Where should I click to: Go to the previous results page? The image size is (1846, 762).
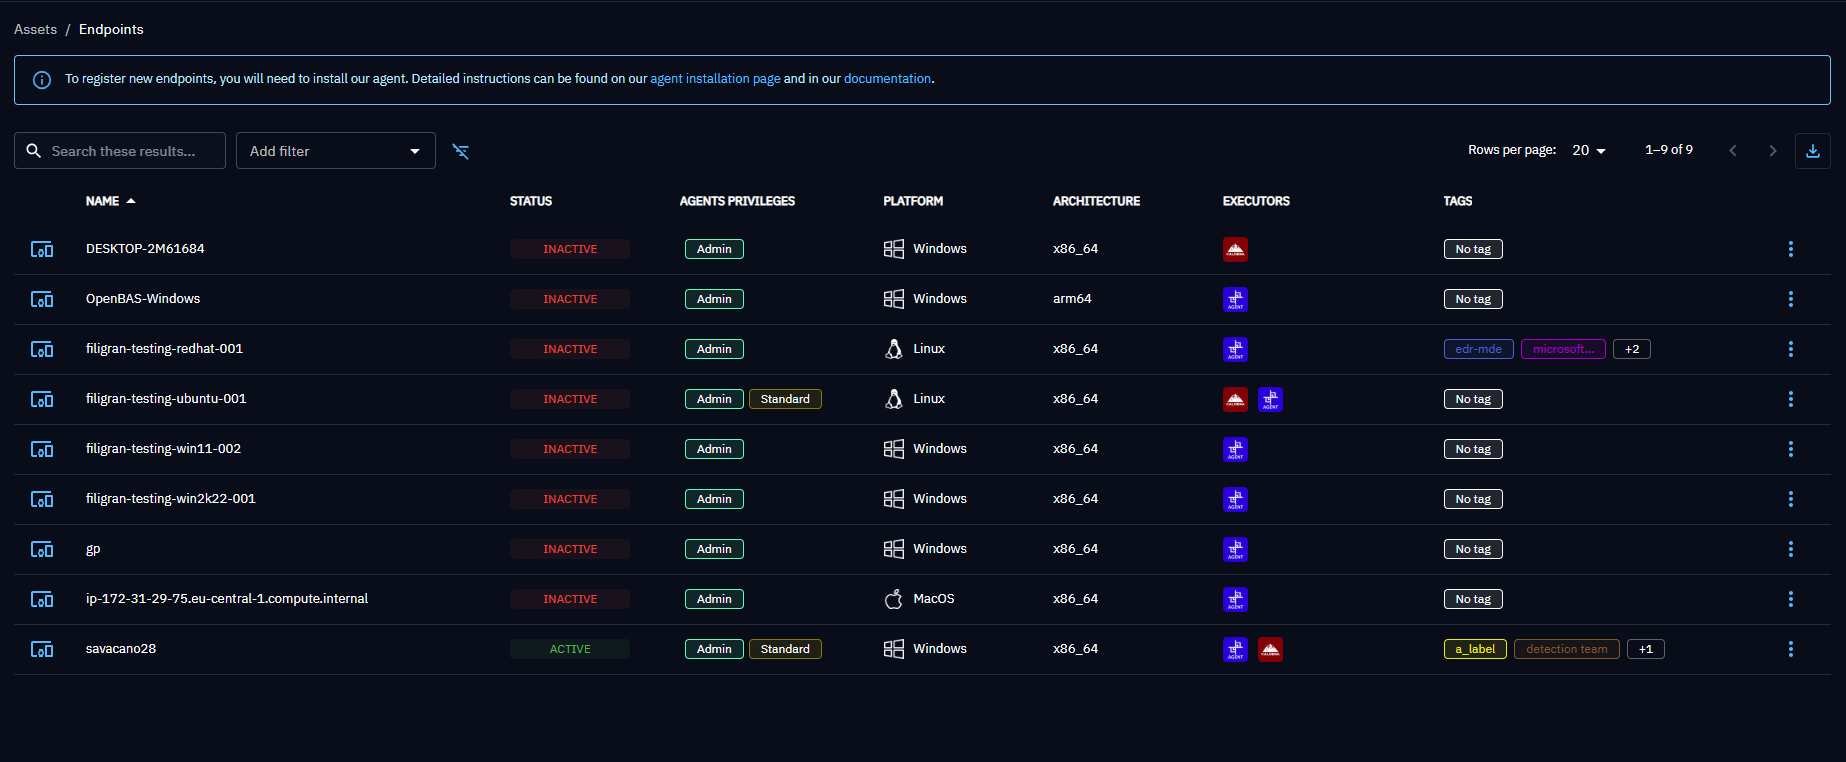point(1733,151)
